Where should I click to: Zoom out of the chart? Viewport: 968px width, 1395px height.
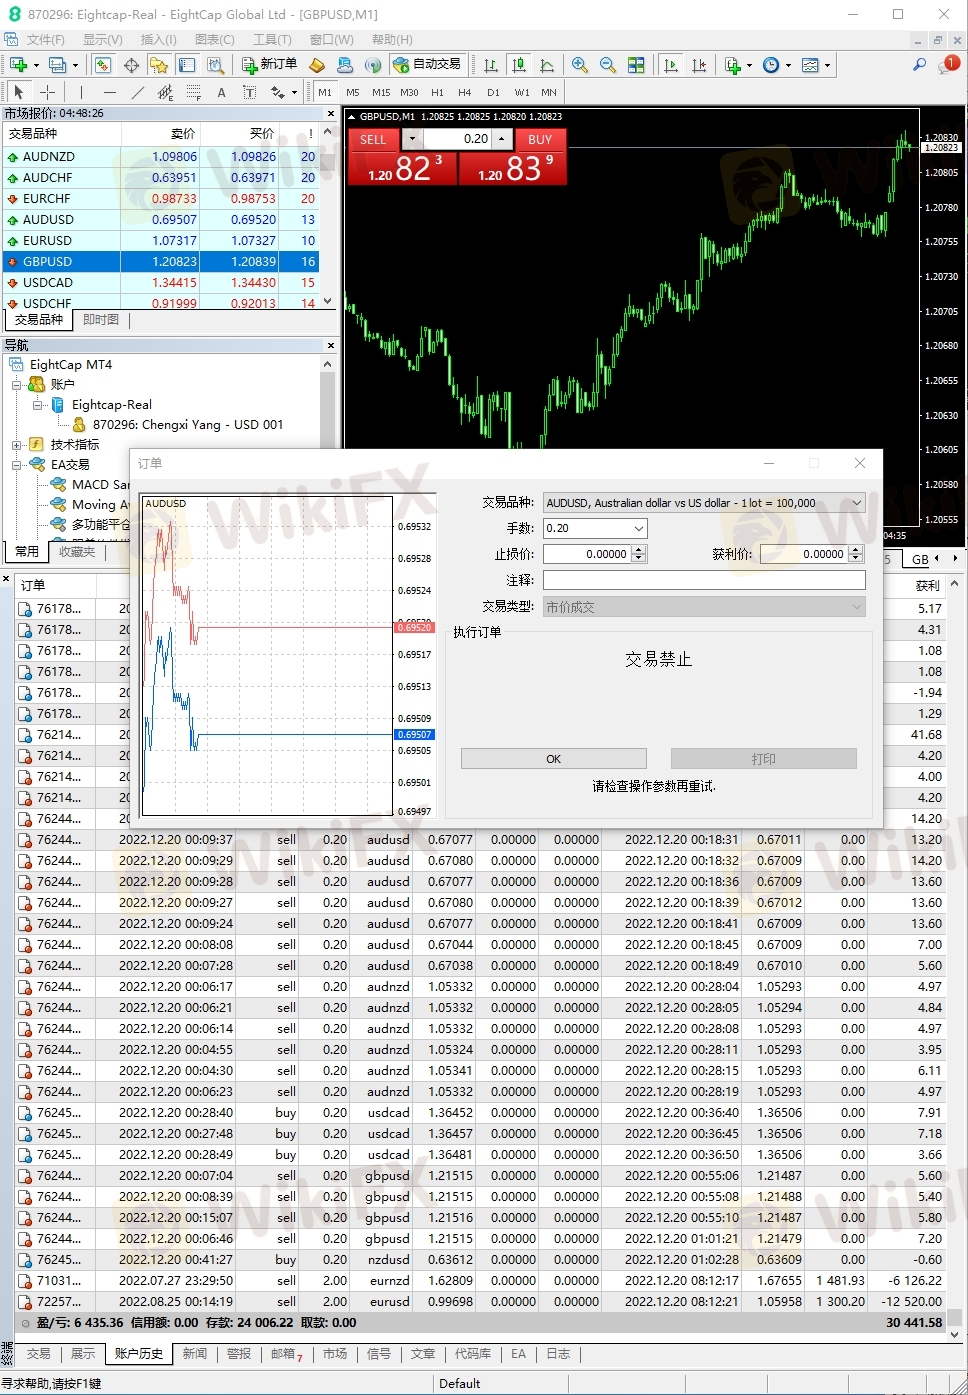(607, 65)
